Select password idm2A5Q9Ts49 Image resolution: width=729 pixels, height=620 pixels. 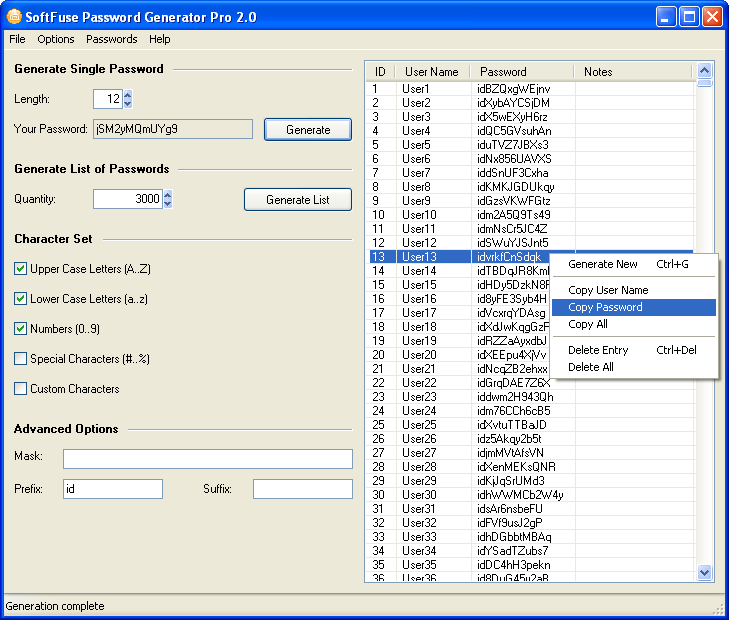[514, 215]
